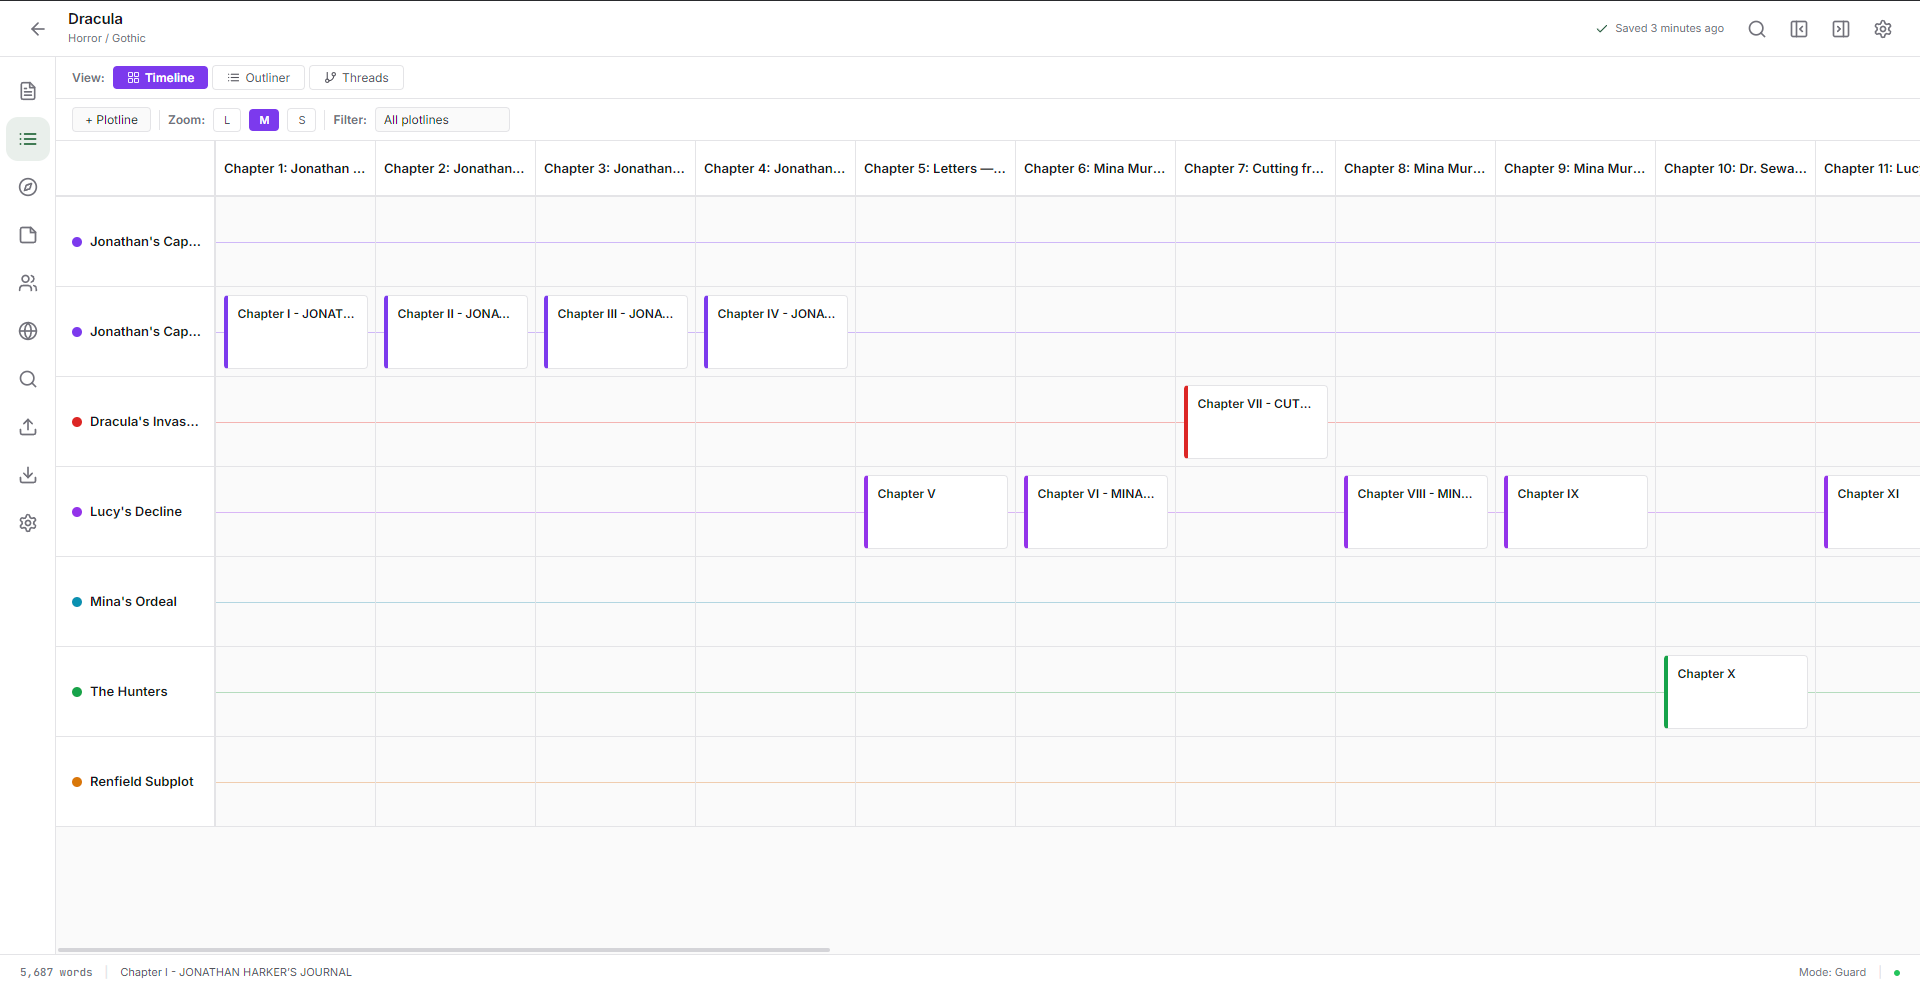Click the upload tray icon in the sidebar
1920x985 pixels.
tap(28, 427)
